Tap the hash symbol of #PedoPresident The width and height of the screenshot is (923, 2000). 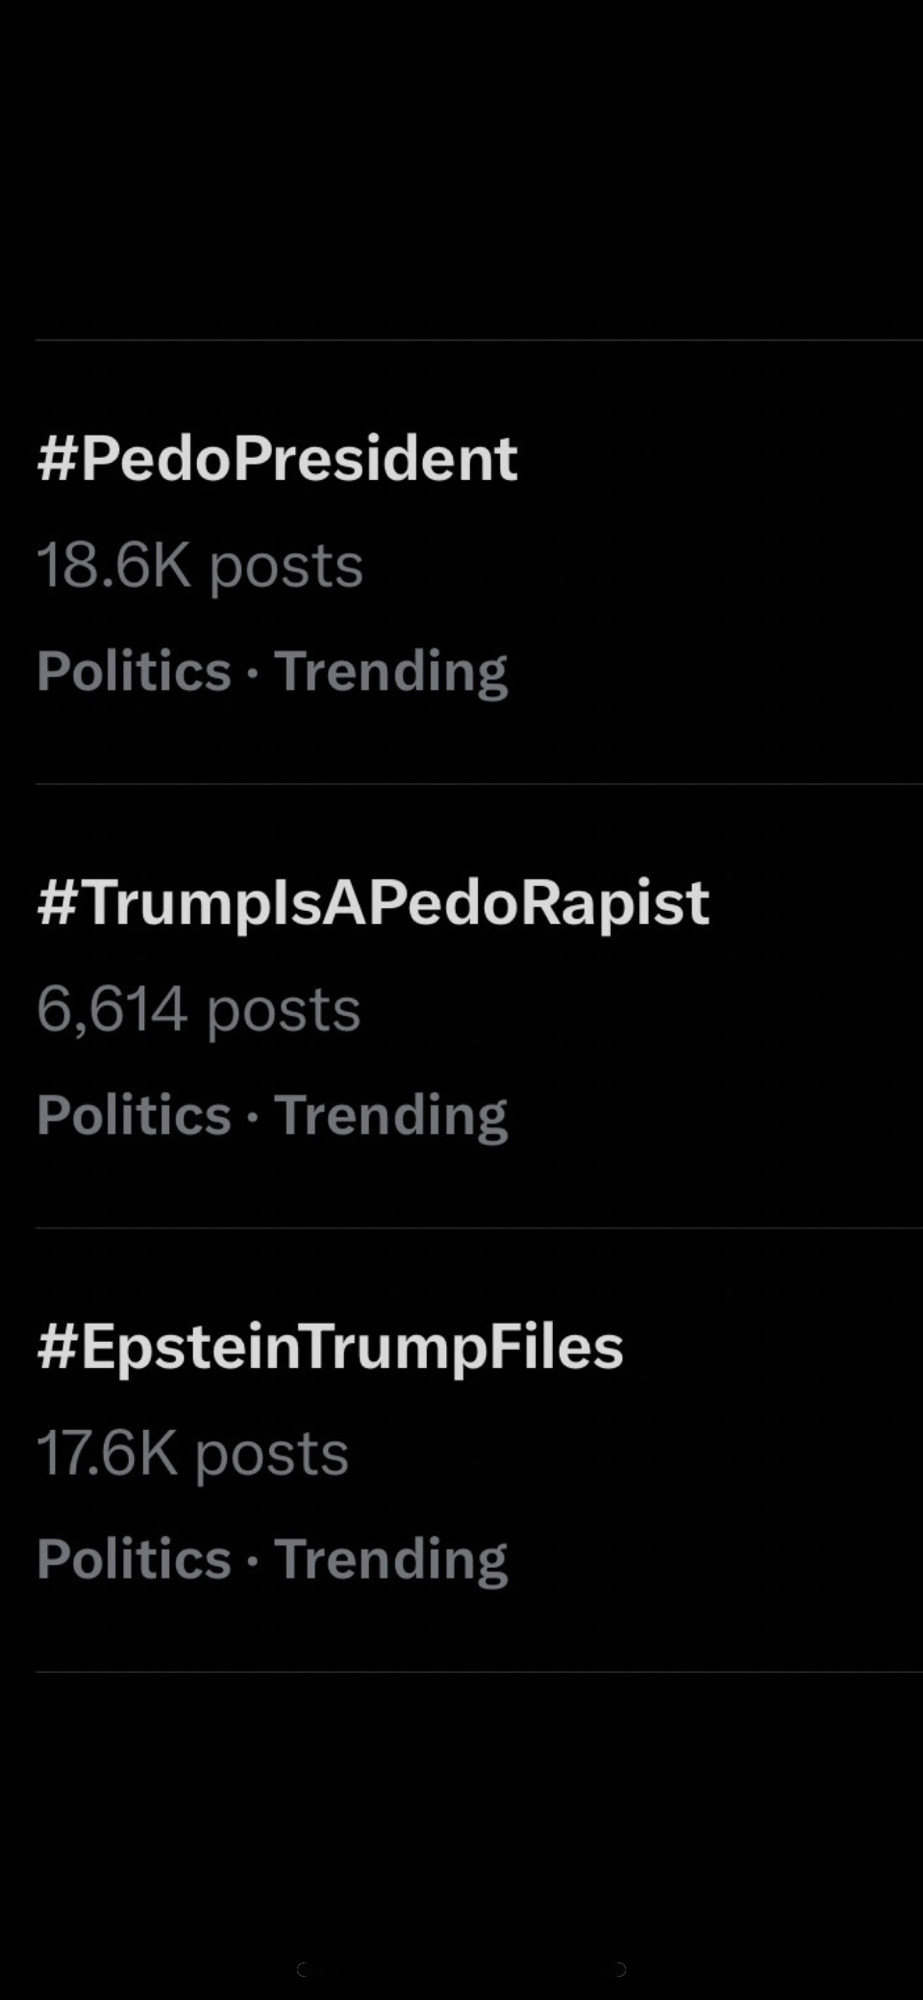57,459
